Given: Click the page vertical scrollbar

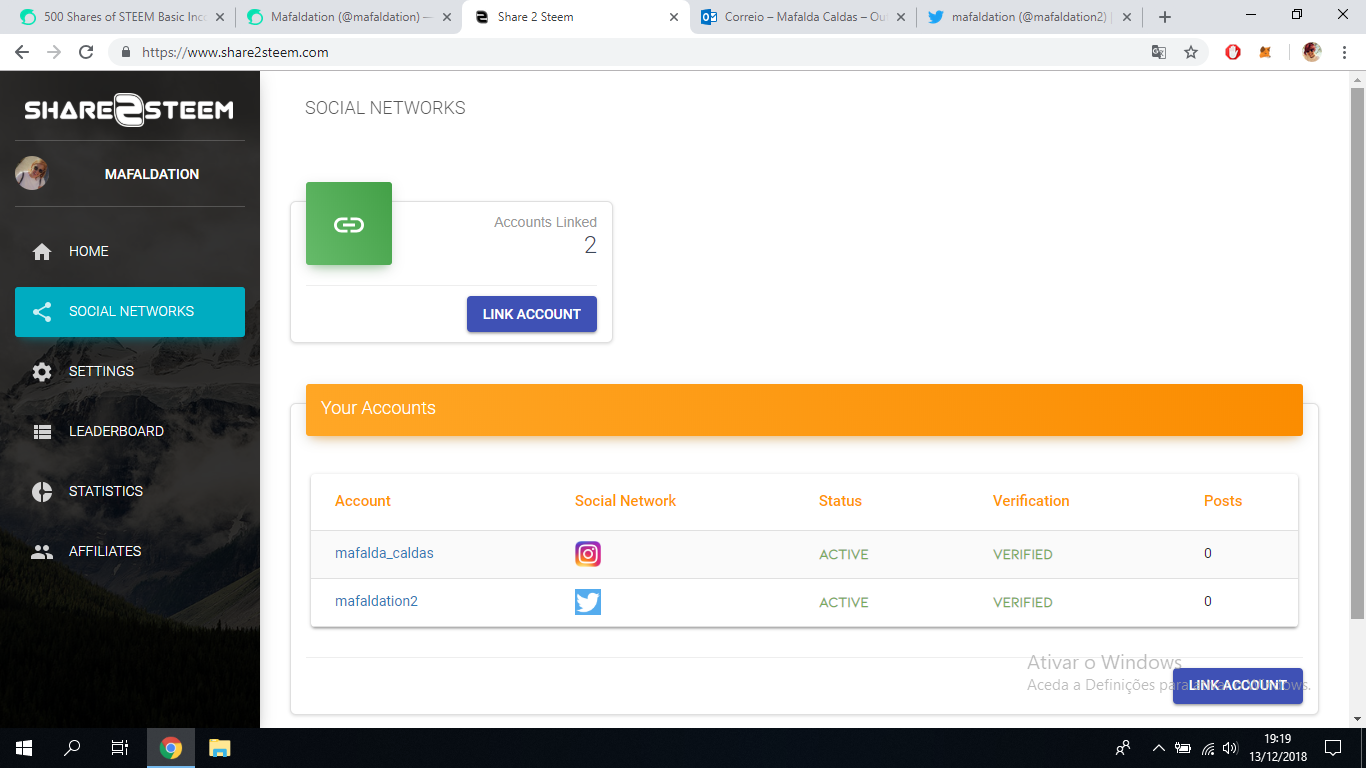Looking at the screenshot, I should coord(1357,352).
